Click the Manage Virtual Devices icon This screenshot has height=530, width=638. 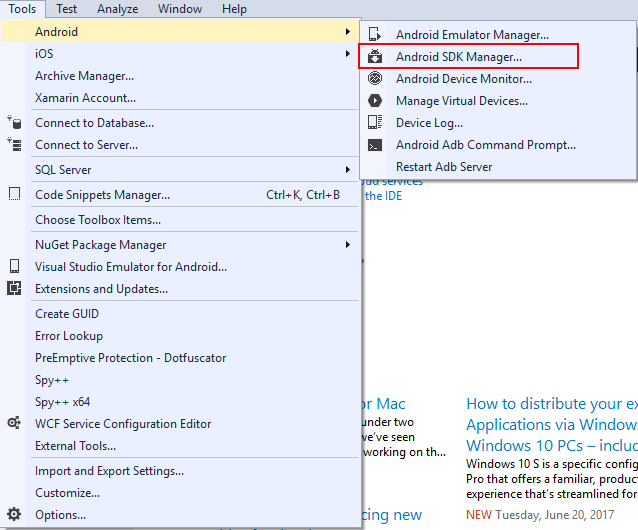click(375, 100)
